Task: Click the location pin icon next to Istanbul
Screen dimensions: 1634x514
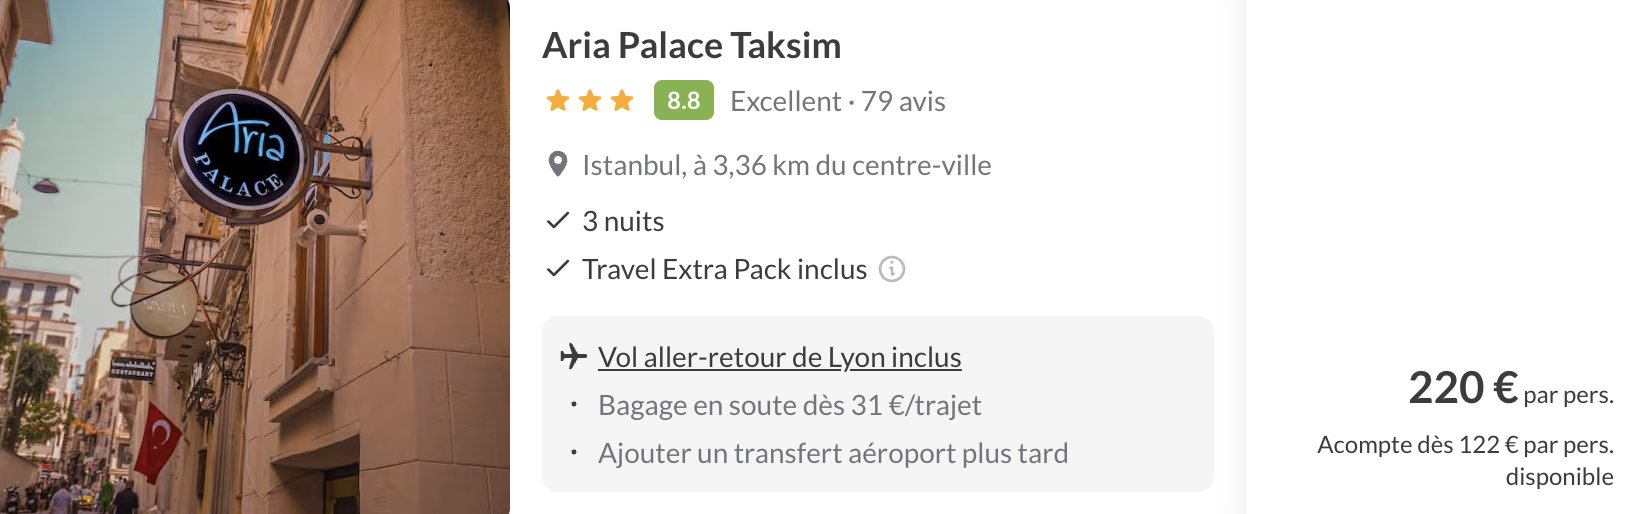Action: point(558,165)
